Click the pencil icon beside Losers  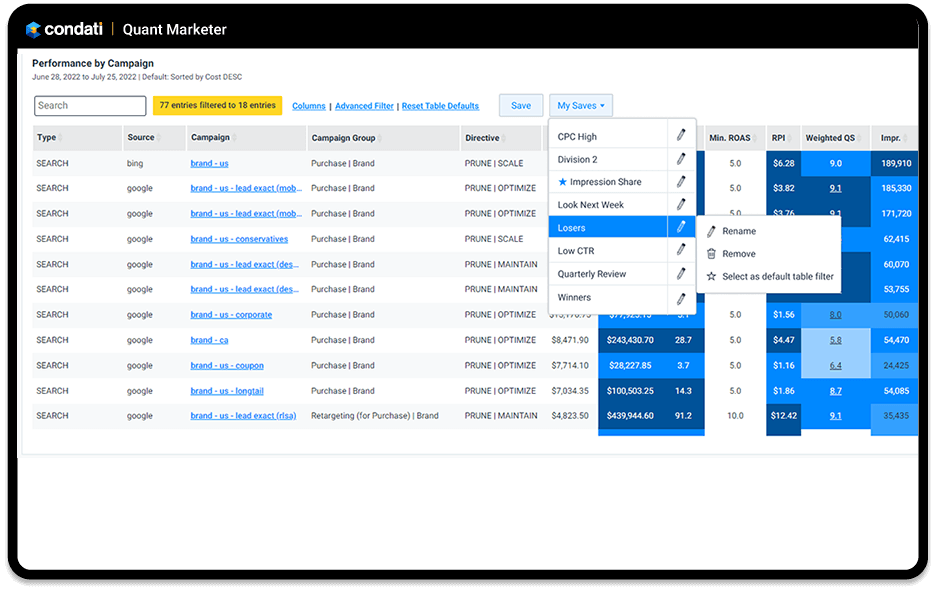[x=681, y=226]
